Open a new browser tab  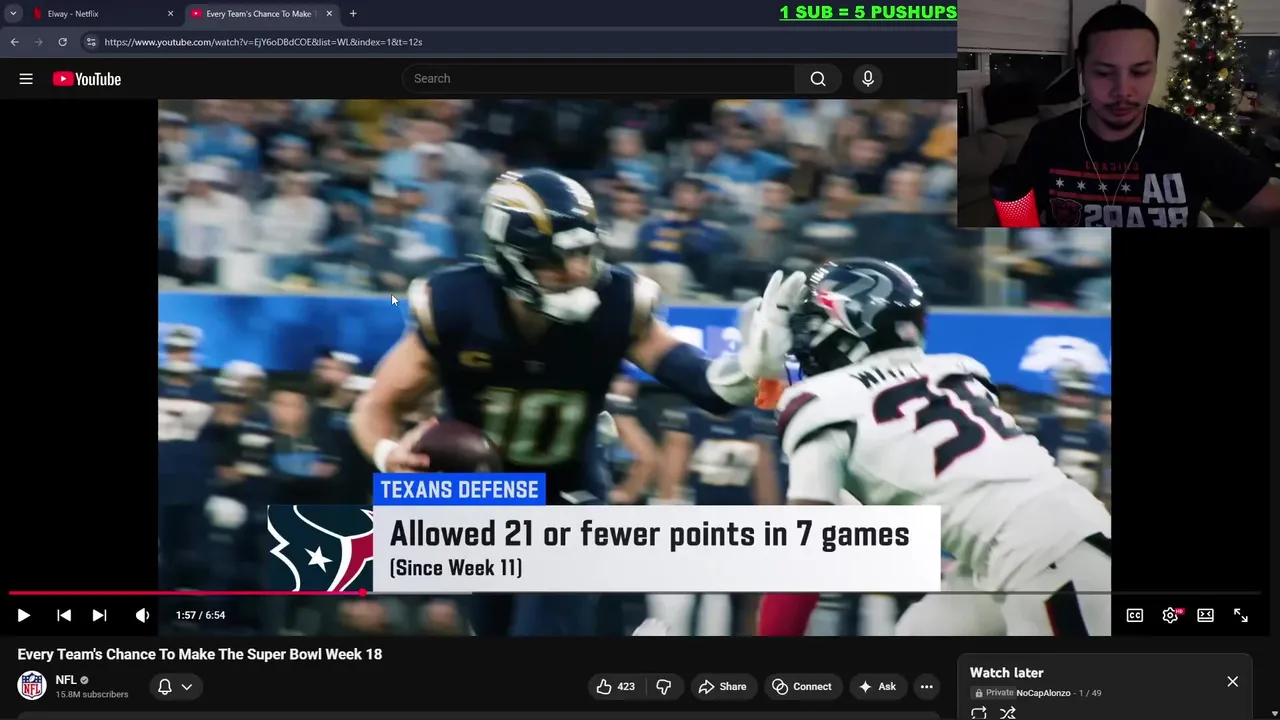[x=353, y=14]
